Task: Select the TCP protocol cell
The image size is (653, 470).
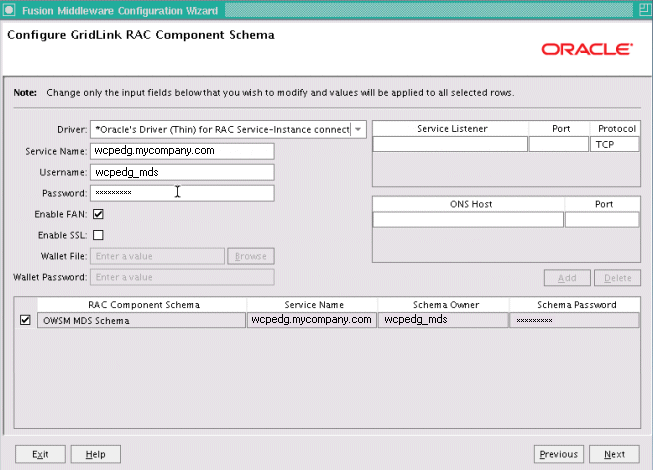Action: click(615, 144)
